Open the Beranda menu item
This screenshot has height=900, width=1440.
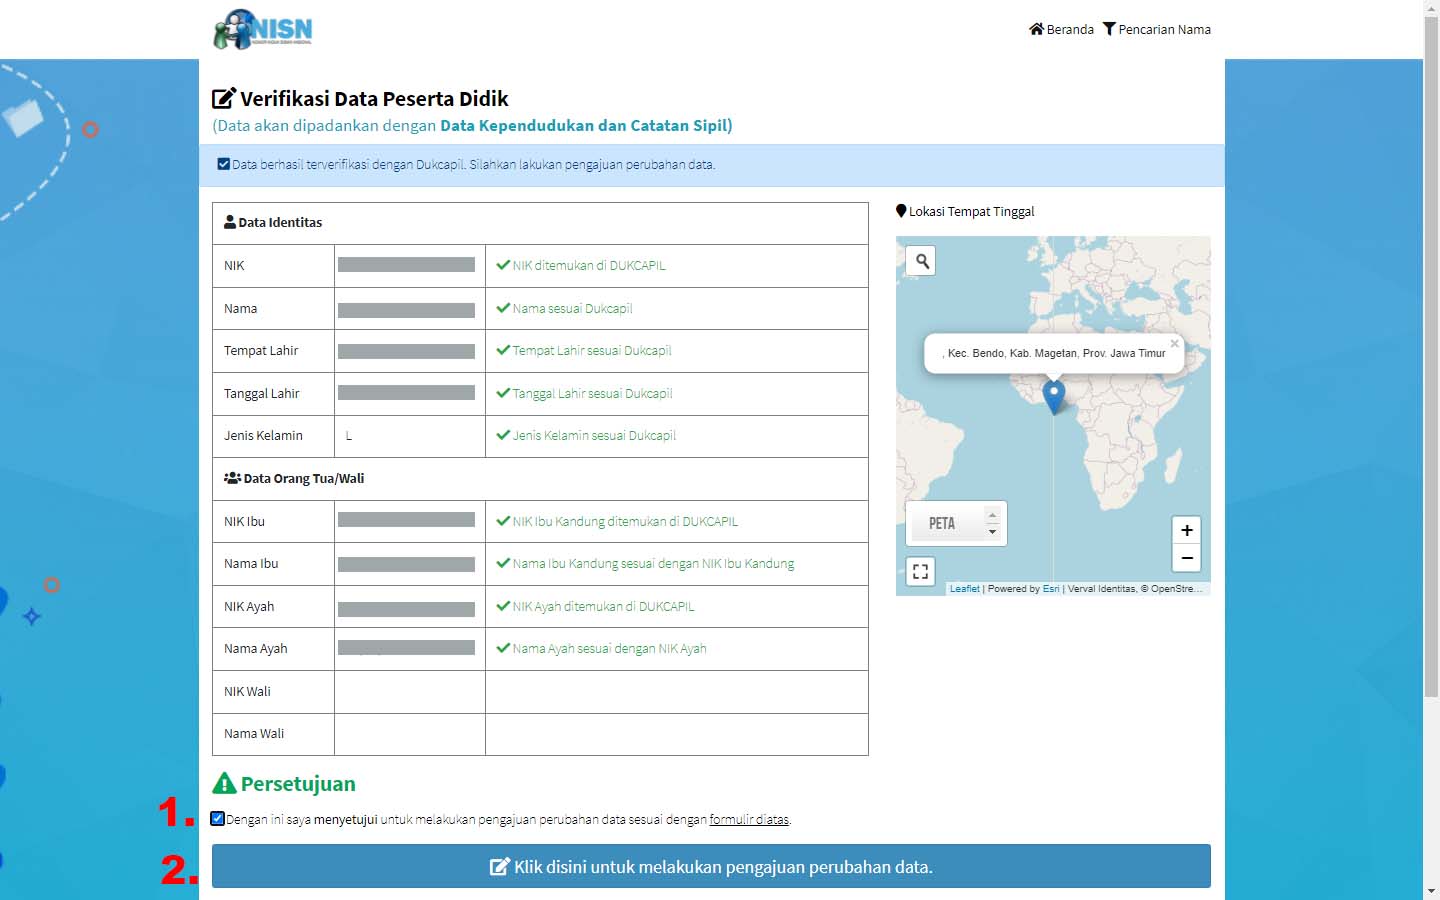[1068, 29]
